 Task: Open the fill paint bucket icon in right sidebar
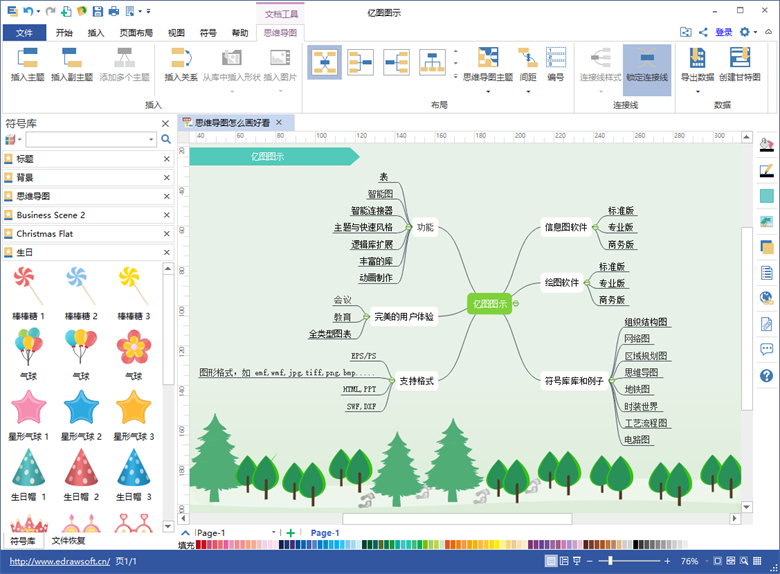click(x=767, y=144)
